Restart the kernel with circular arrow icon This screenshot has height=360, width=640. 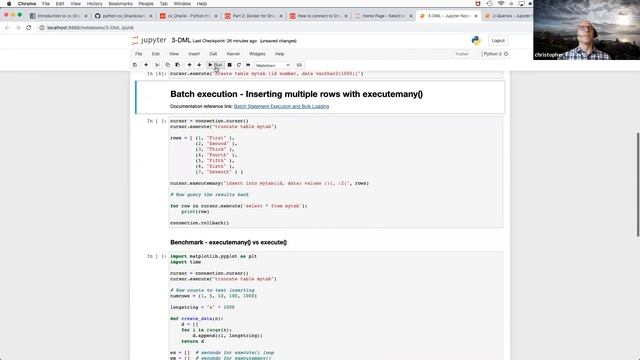(x=239, y=65)
